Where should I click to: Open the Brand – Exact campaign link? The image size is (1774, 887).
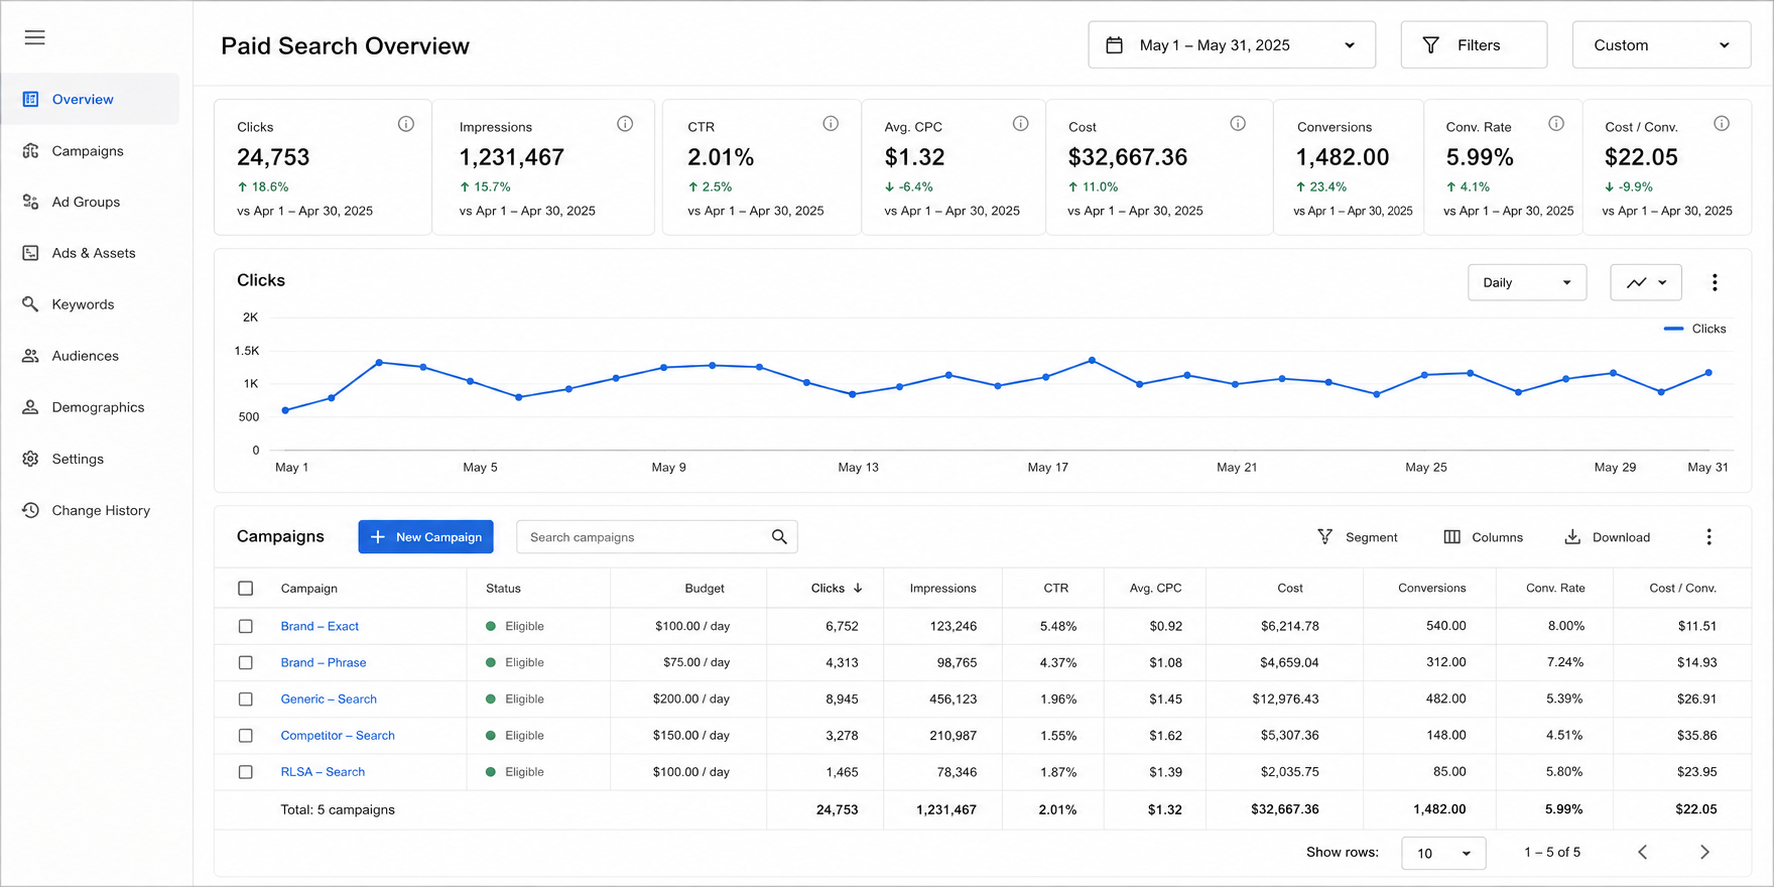[319, 626]
